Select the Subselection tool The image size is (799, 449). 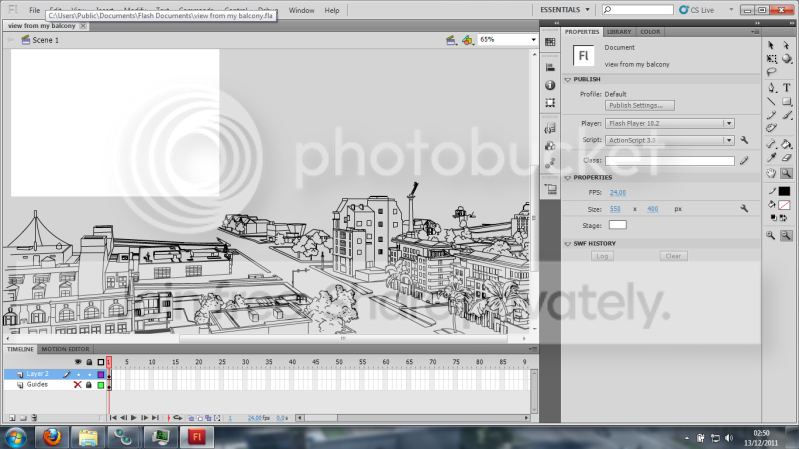pyautogui.click(x=787, y=45)
